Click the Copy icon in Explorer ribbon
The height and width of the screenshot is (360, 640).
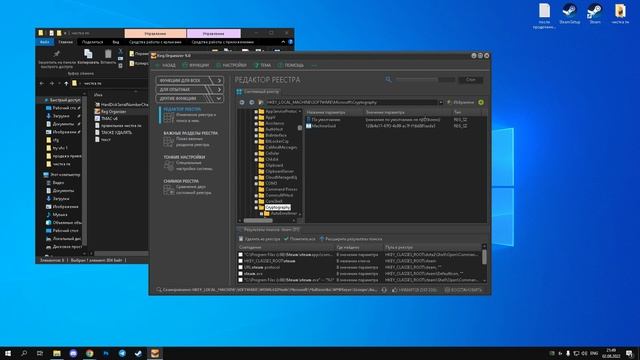(88, 53)
